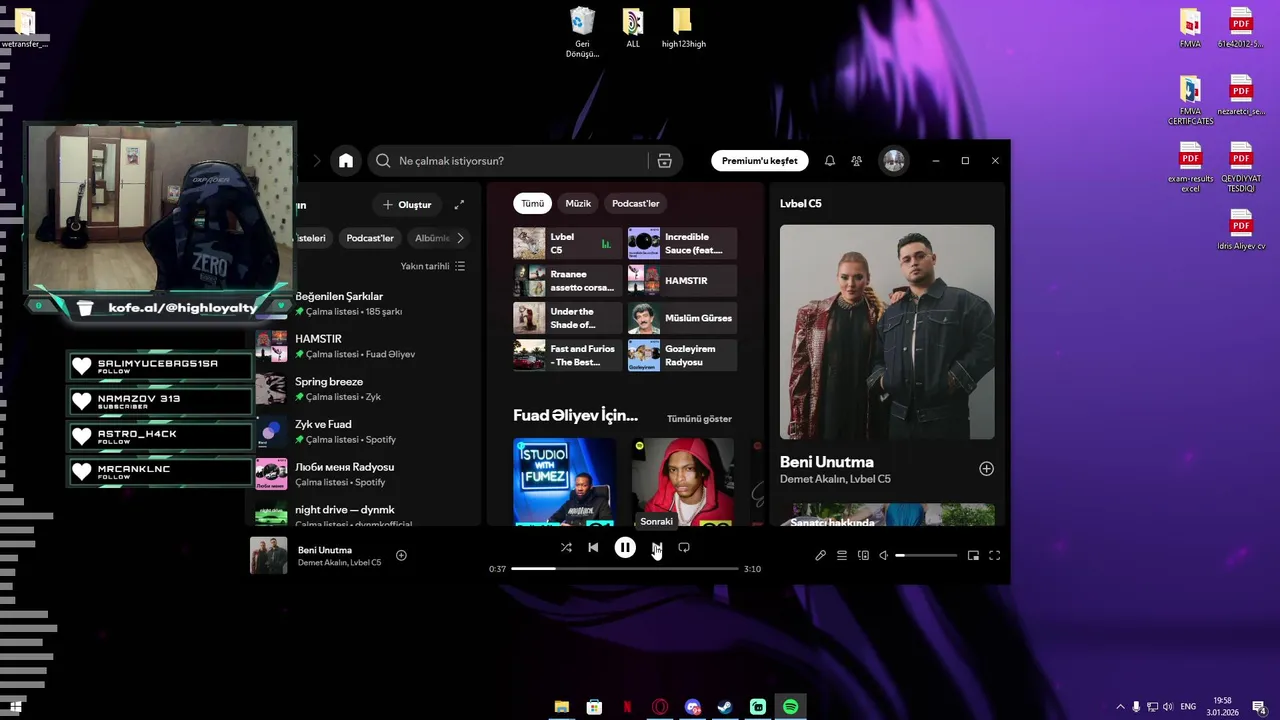Skip to previous track
Screen dimensions: 1280x720
[x=593, y=547]
